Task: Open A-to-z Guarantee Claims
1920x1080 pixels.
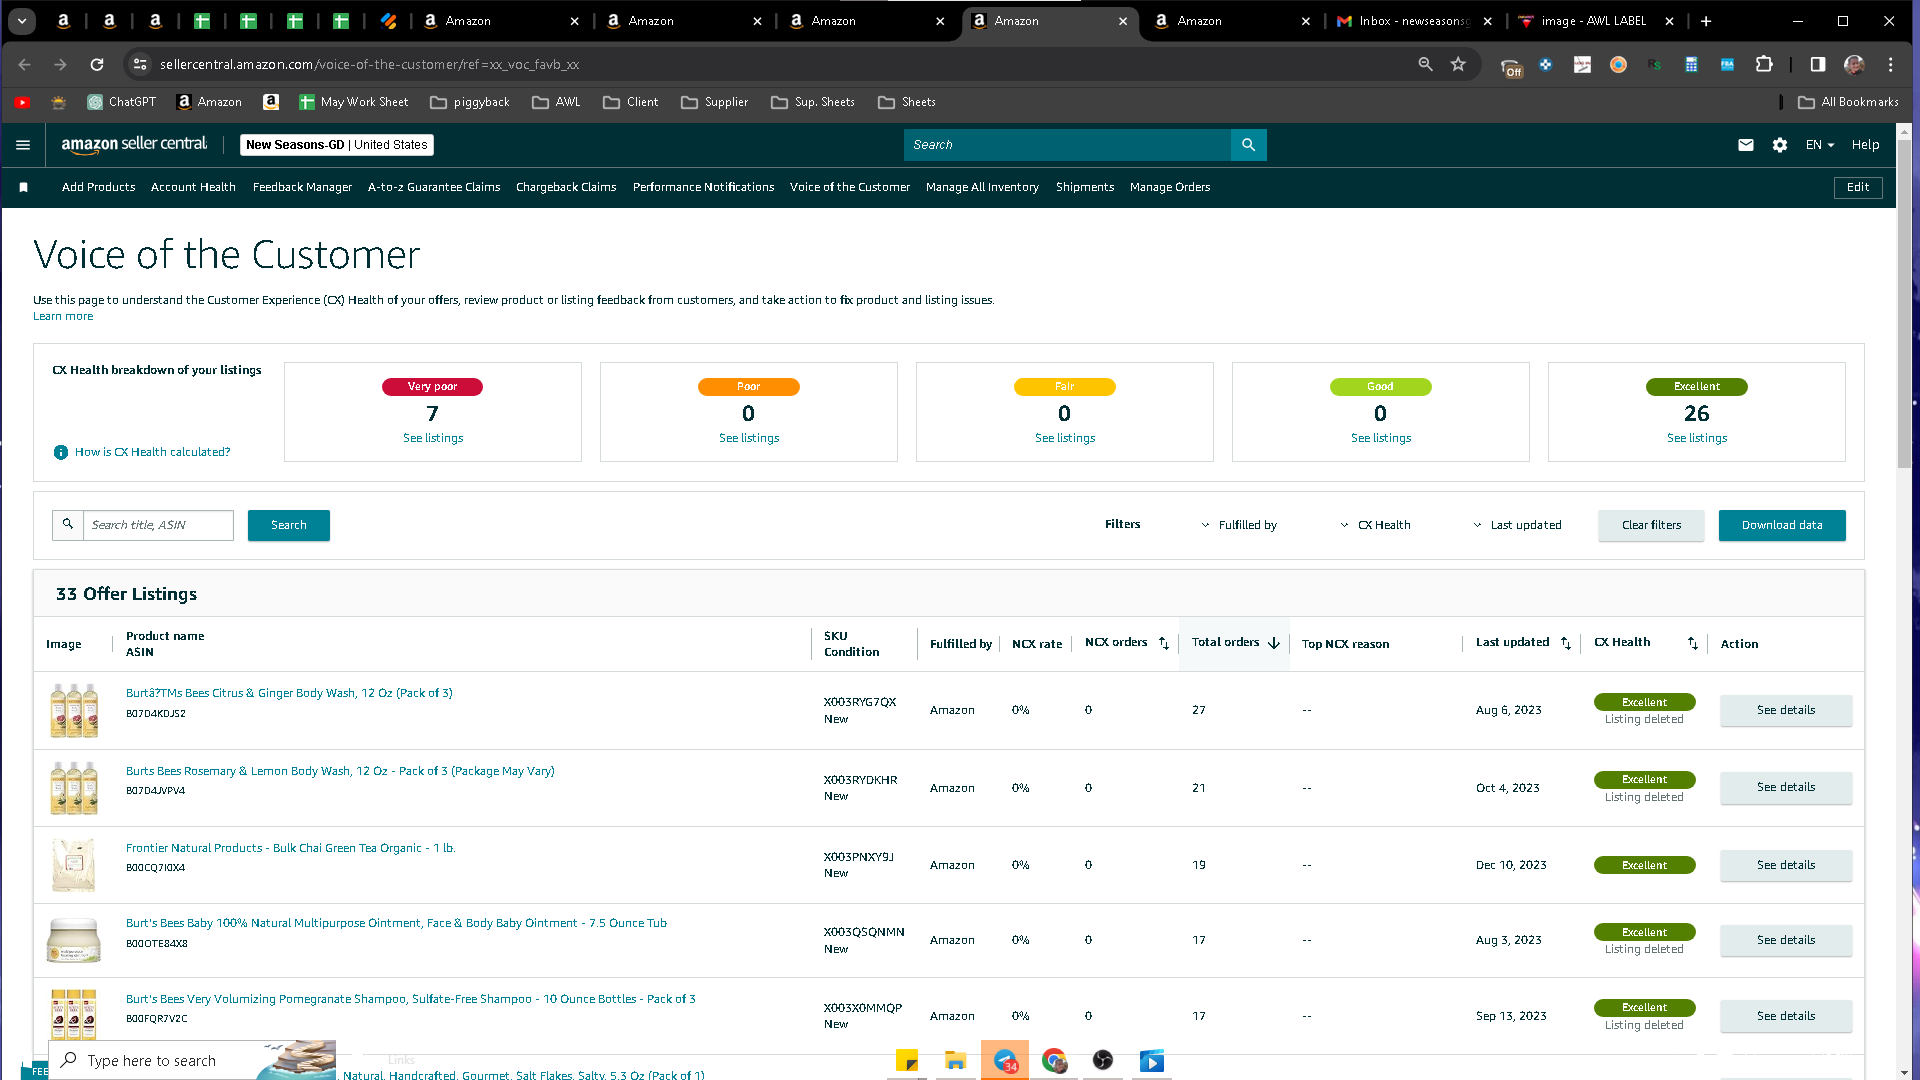Action: pyautogui.click(x=434, y=187)
